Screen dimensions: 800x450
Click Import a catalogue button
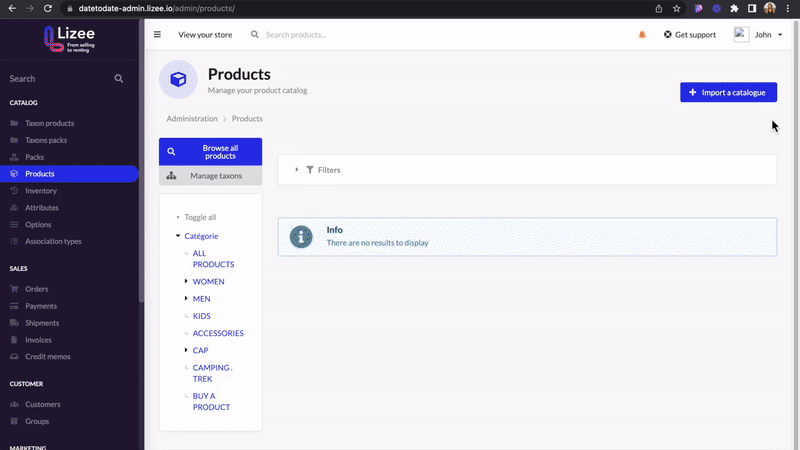[728, 92]
